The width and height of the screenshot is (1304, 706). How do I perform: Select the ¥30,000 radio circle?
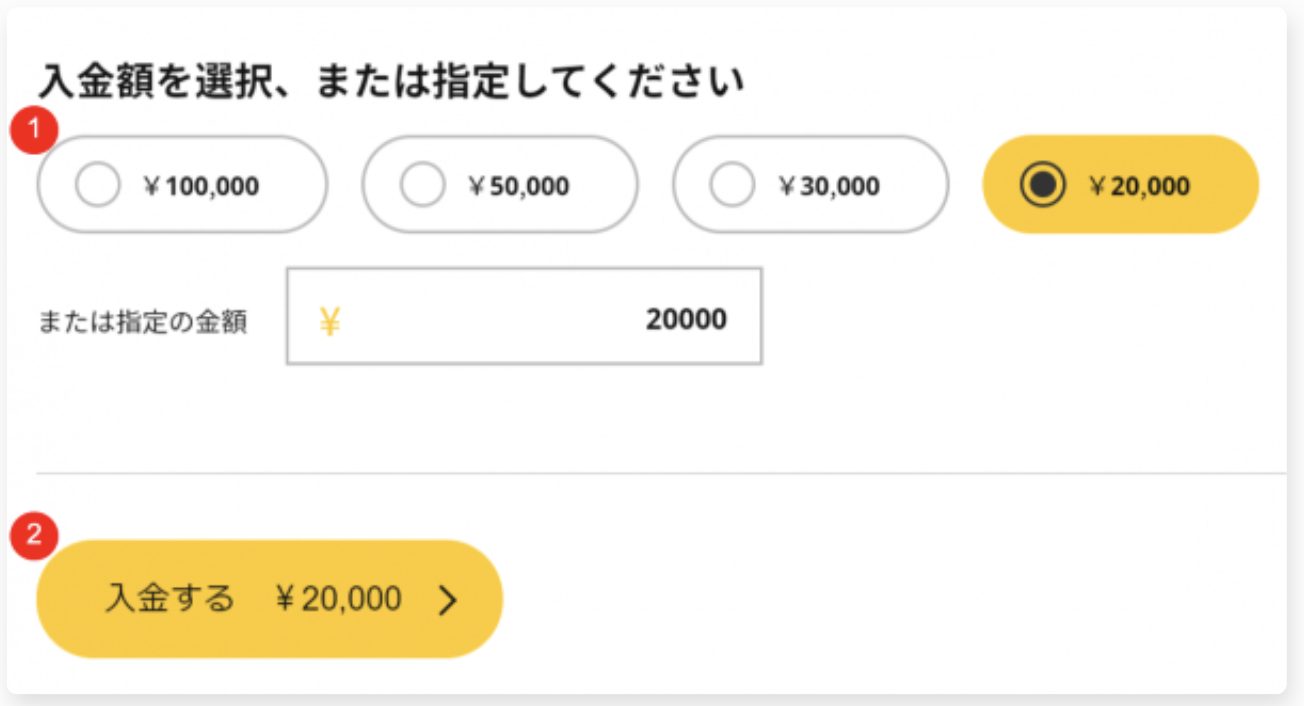pyautogui.click(x=732, y=185)
